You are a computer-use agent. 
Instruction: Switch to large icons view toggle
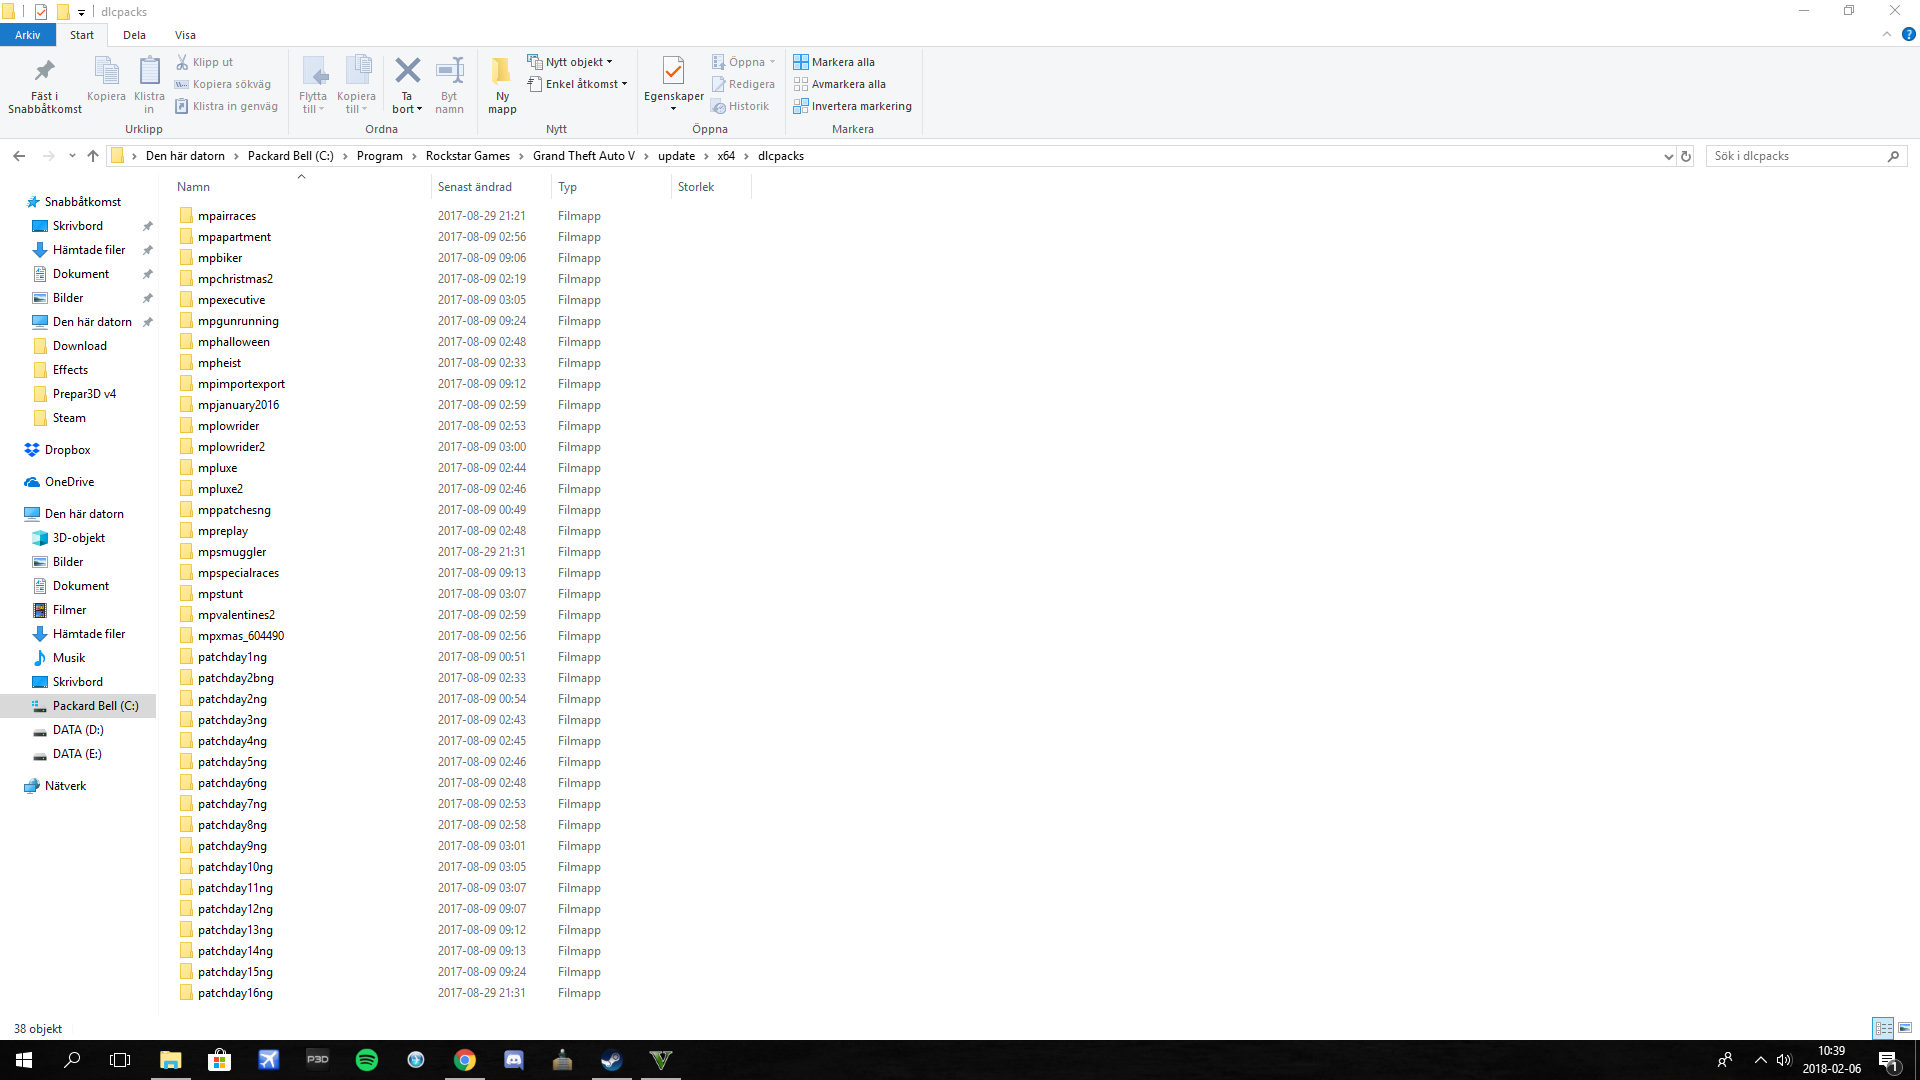pos(1905,1028)
